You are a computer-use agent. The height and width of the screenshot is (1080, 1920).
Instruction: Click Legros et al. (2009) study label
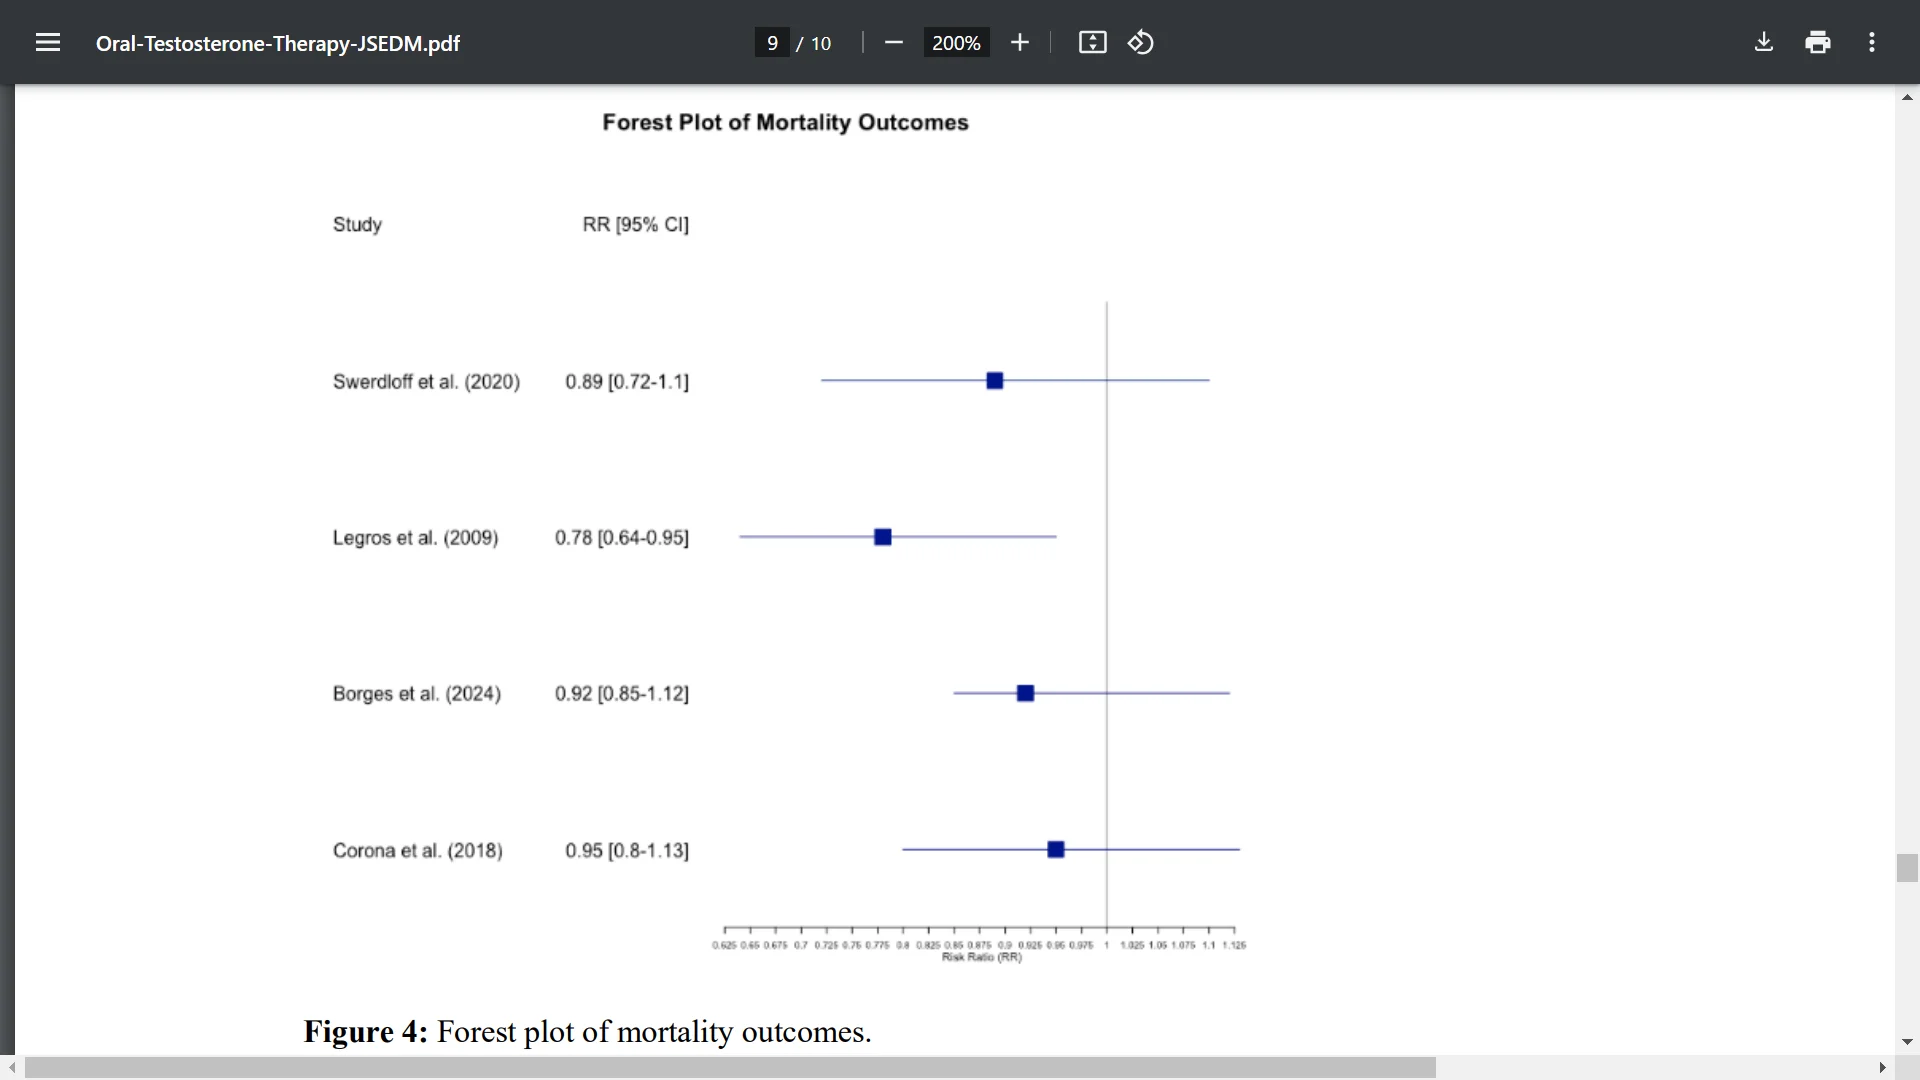(415, 537)
